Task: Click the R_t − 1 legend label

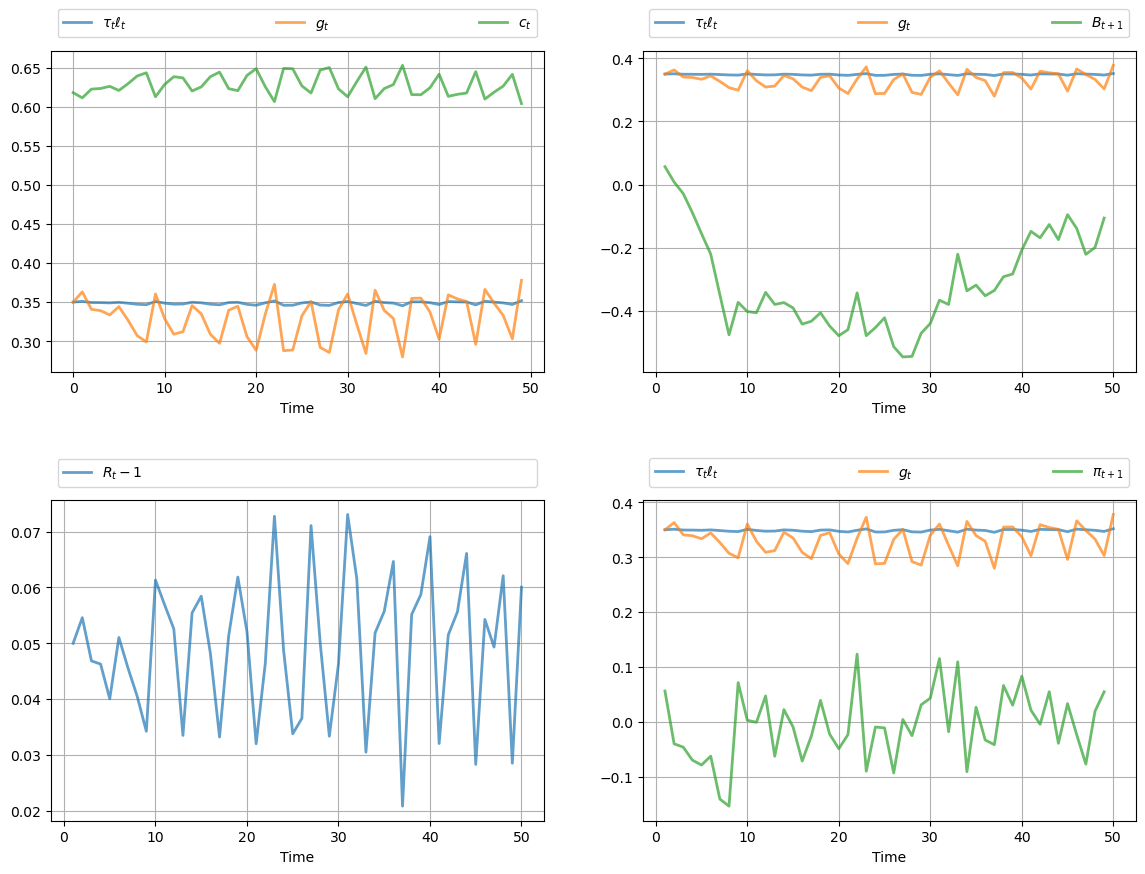Action: (x=123, y=473)
